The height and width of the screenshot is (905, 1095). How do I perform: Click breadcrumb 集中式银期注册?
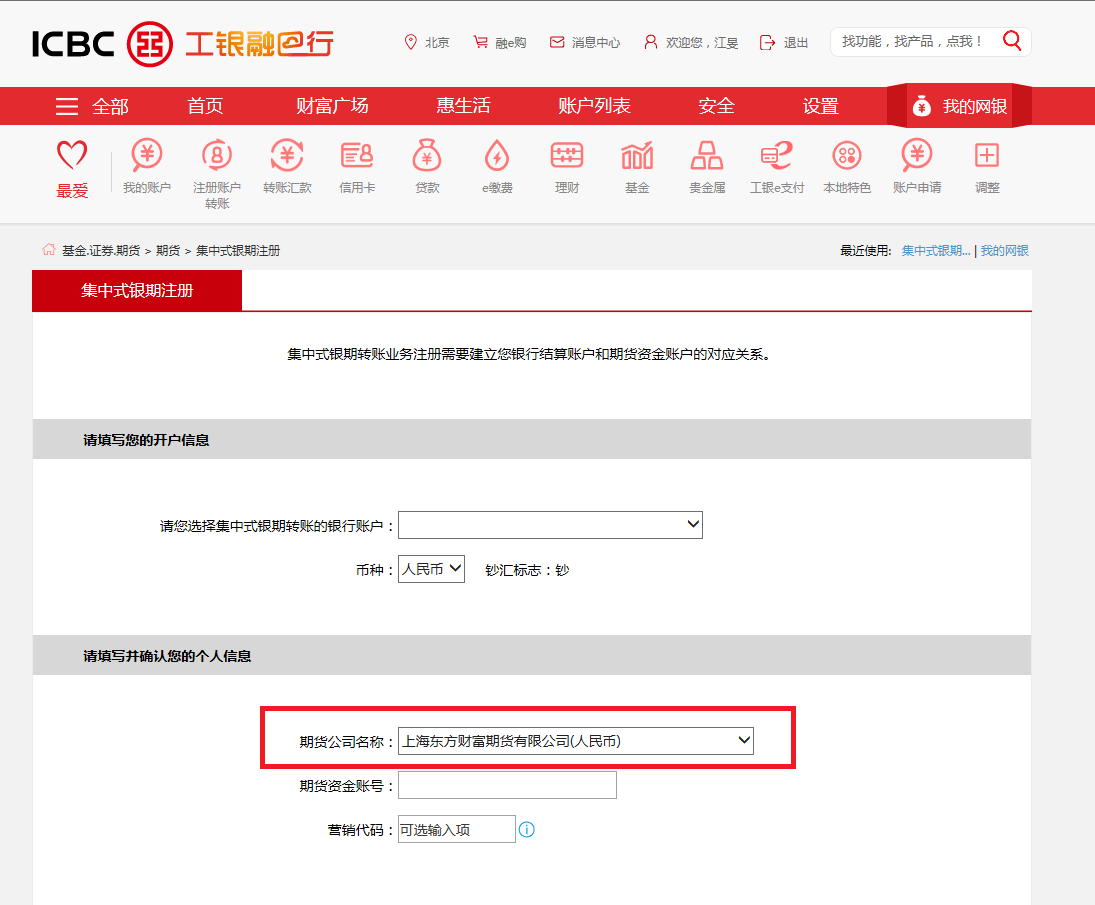238,251
